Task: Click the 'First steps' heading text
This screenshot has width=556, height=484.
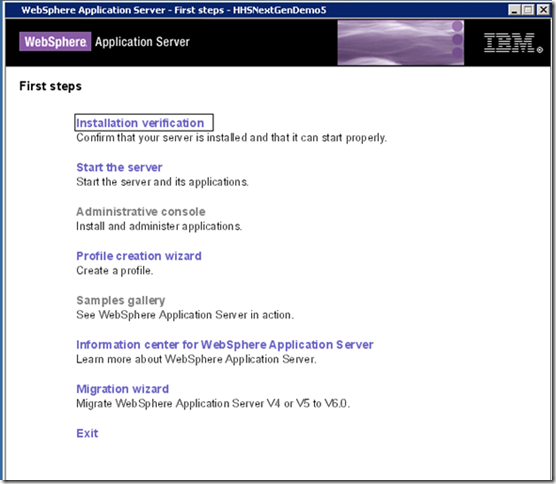Action: [x=50, y=86]
